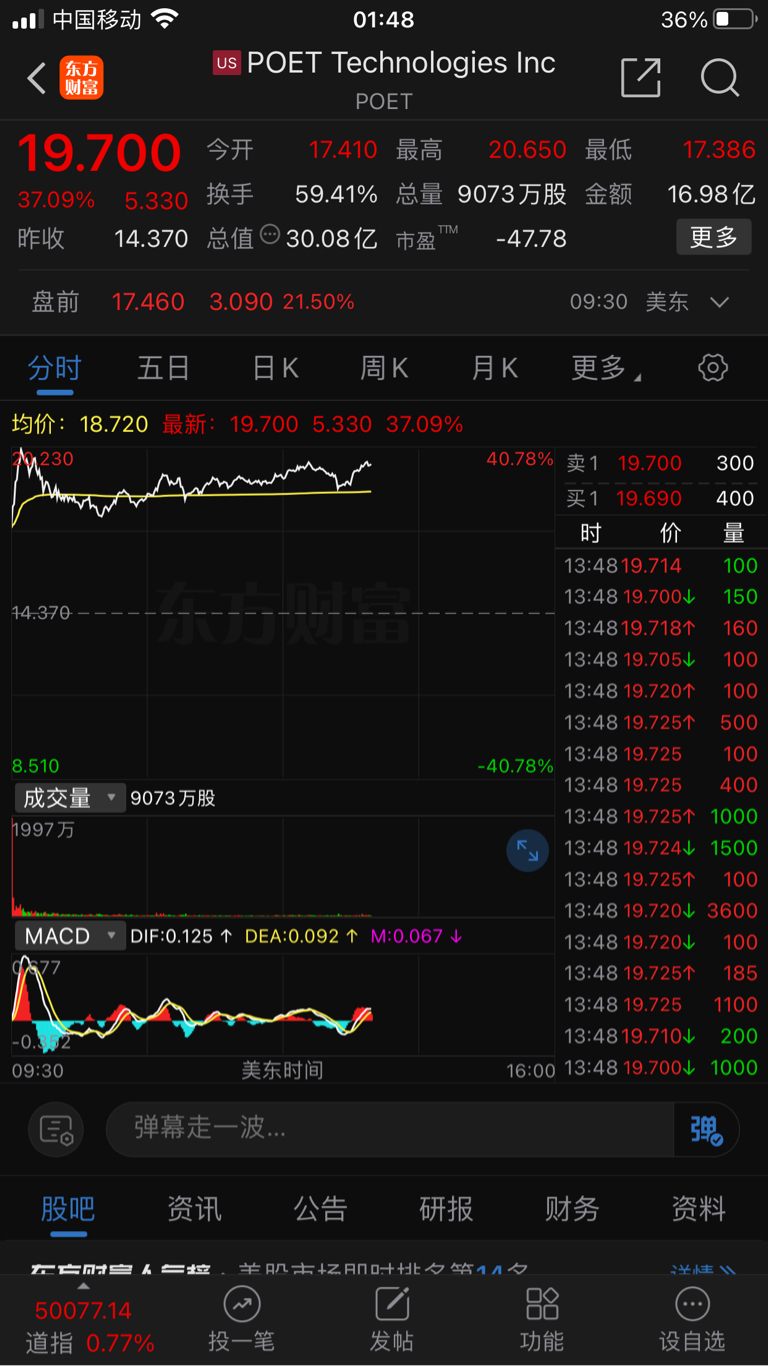Viewport: 768px width, 1366px height.
Task: Open chart settings gear icon
Action: [x=712, y=368]
